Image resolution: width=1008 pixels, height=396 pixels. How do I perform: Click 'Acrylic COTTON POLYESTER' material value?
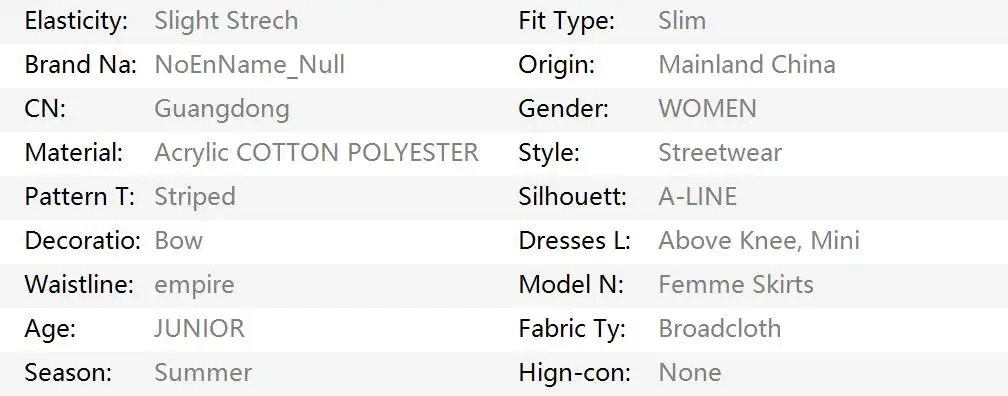pos(316,153)
